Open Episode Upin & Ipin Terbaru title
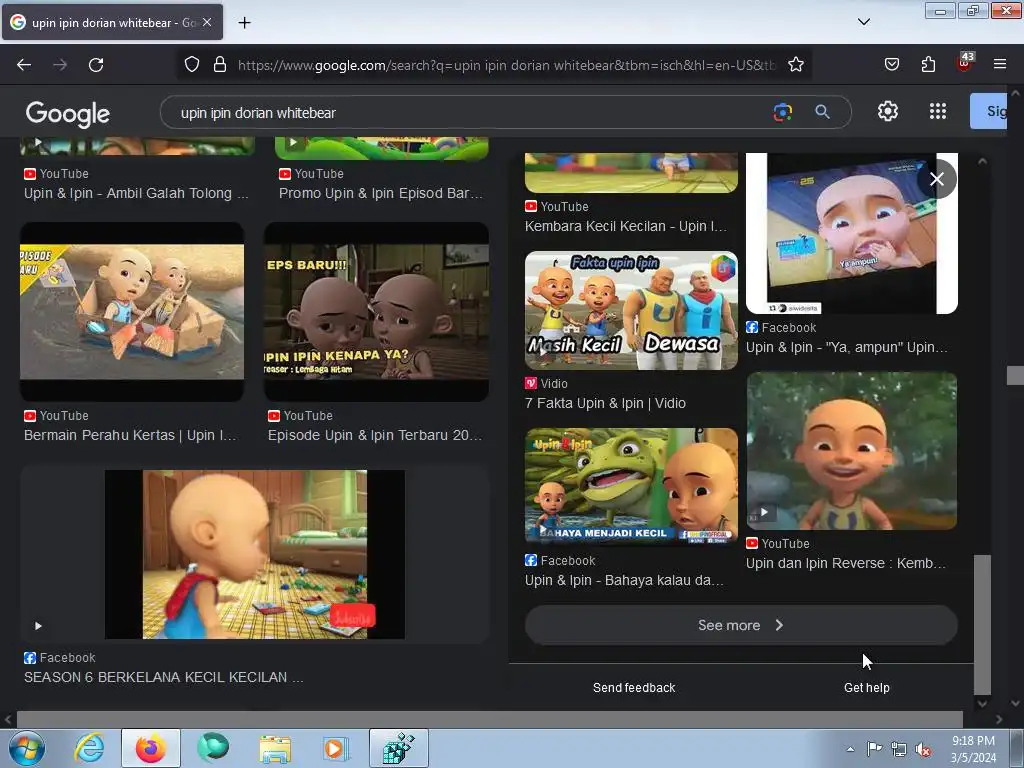1024x768 pixels. (x=375, y=435)
